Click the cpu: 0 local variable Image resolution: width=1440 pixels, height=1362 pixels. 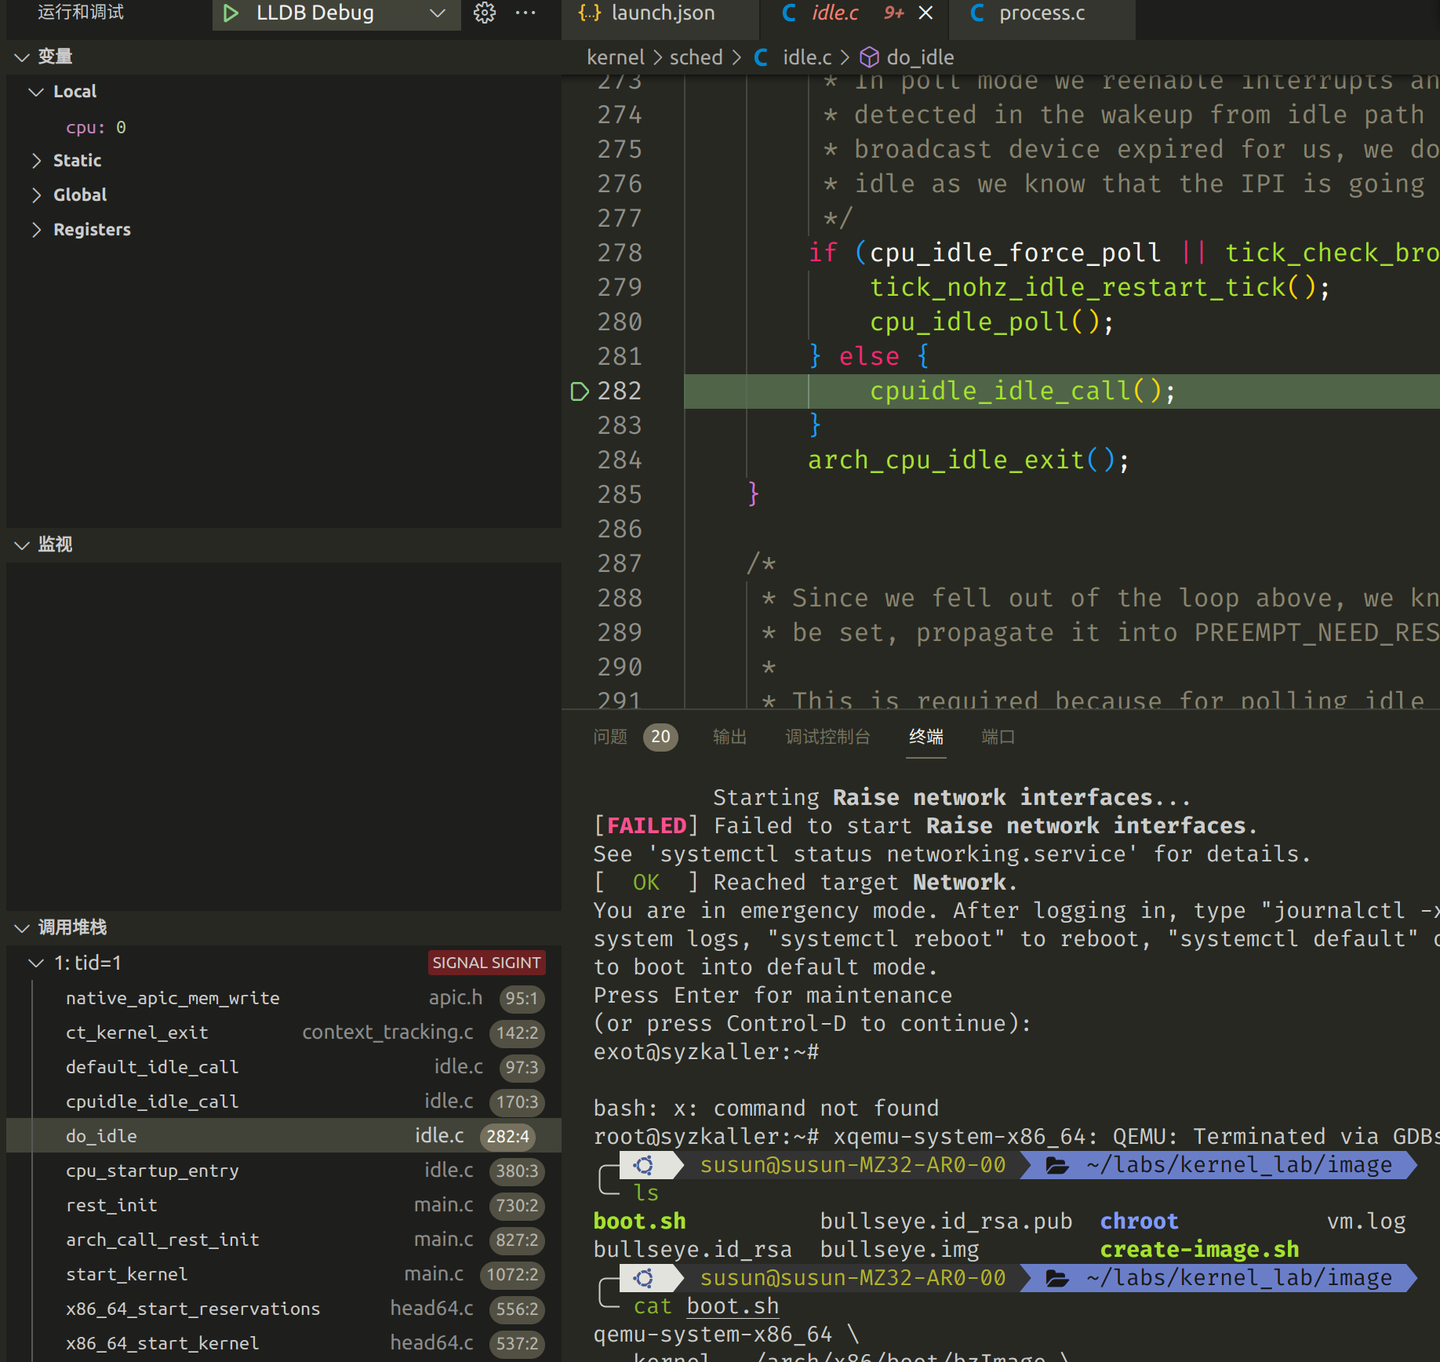[96, 127]
